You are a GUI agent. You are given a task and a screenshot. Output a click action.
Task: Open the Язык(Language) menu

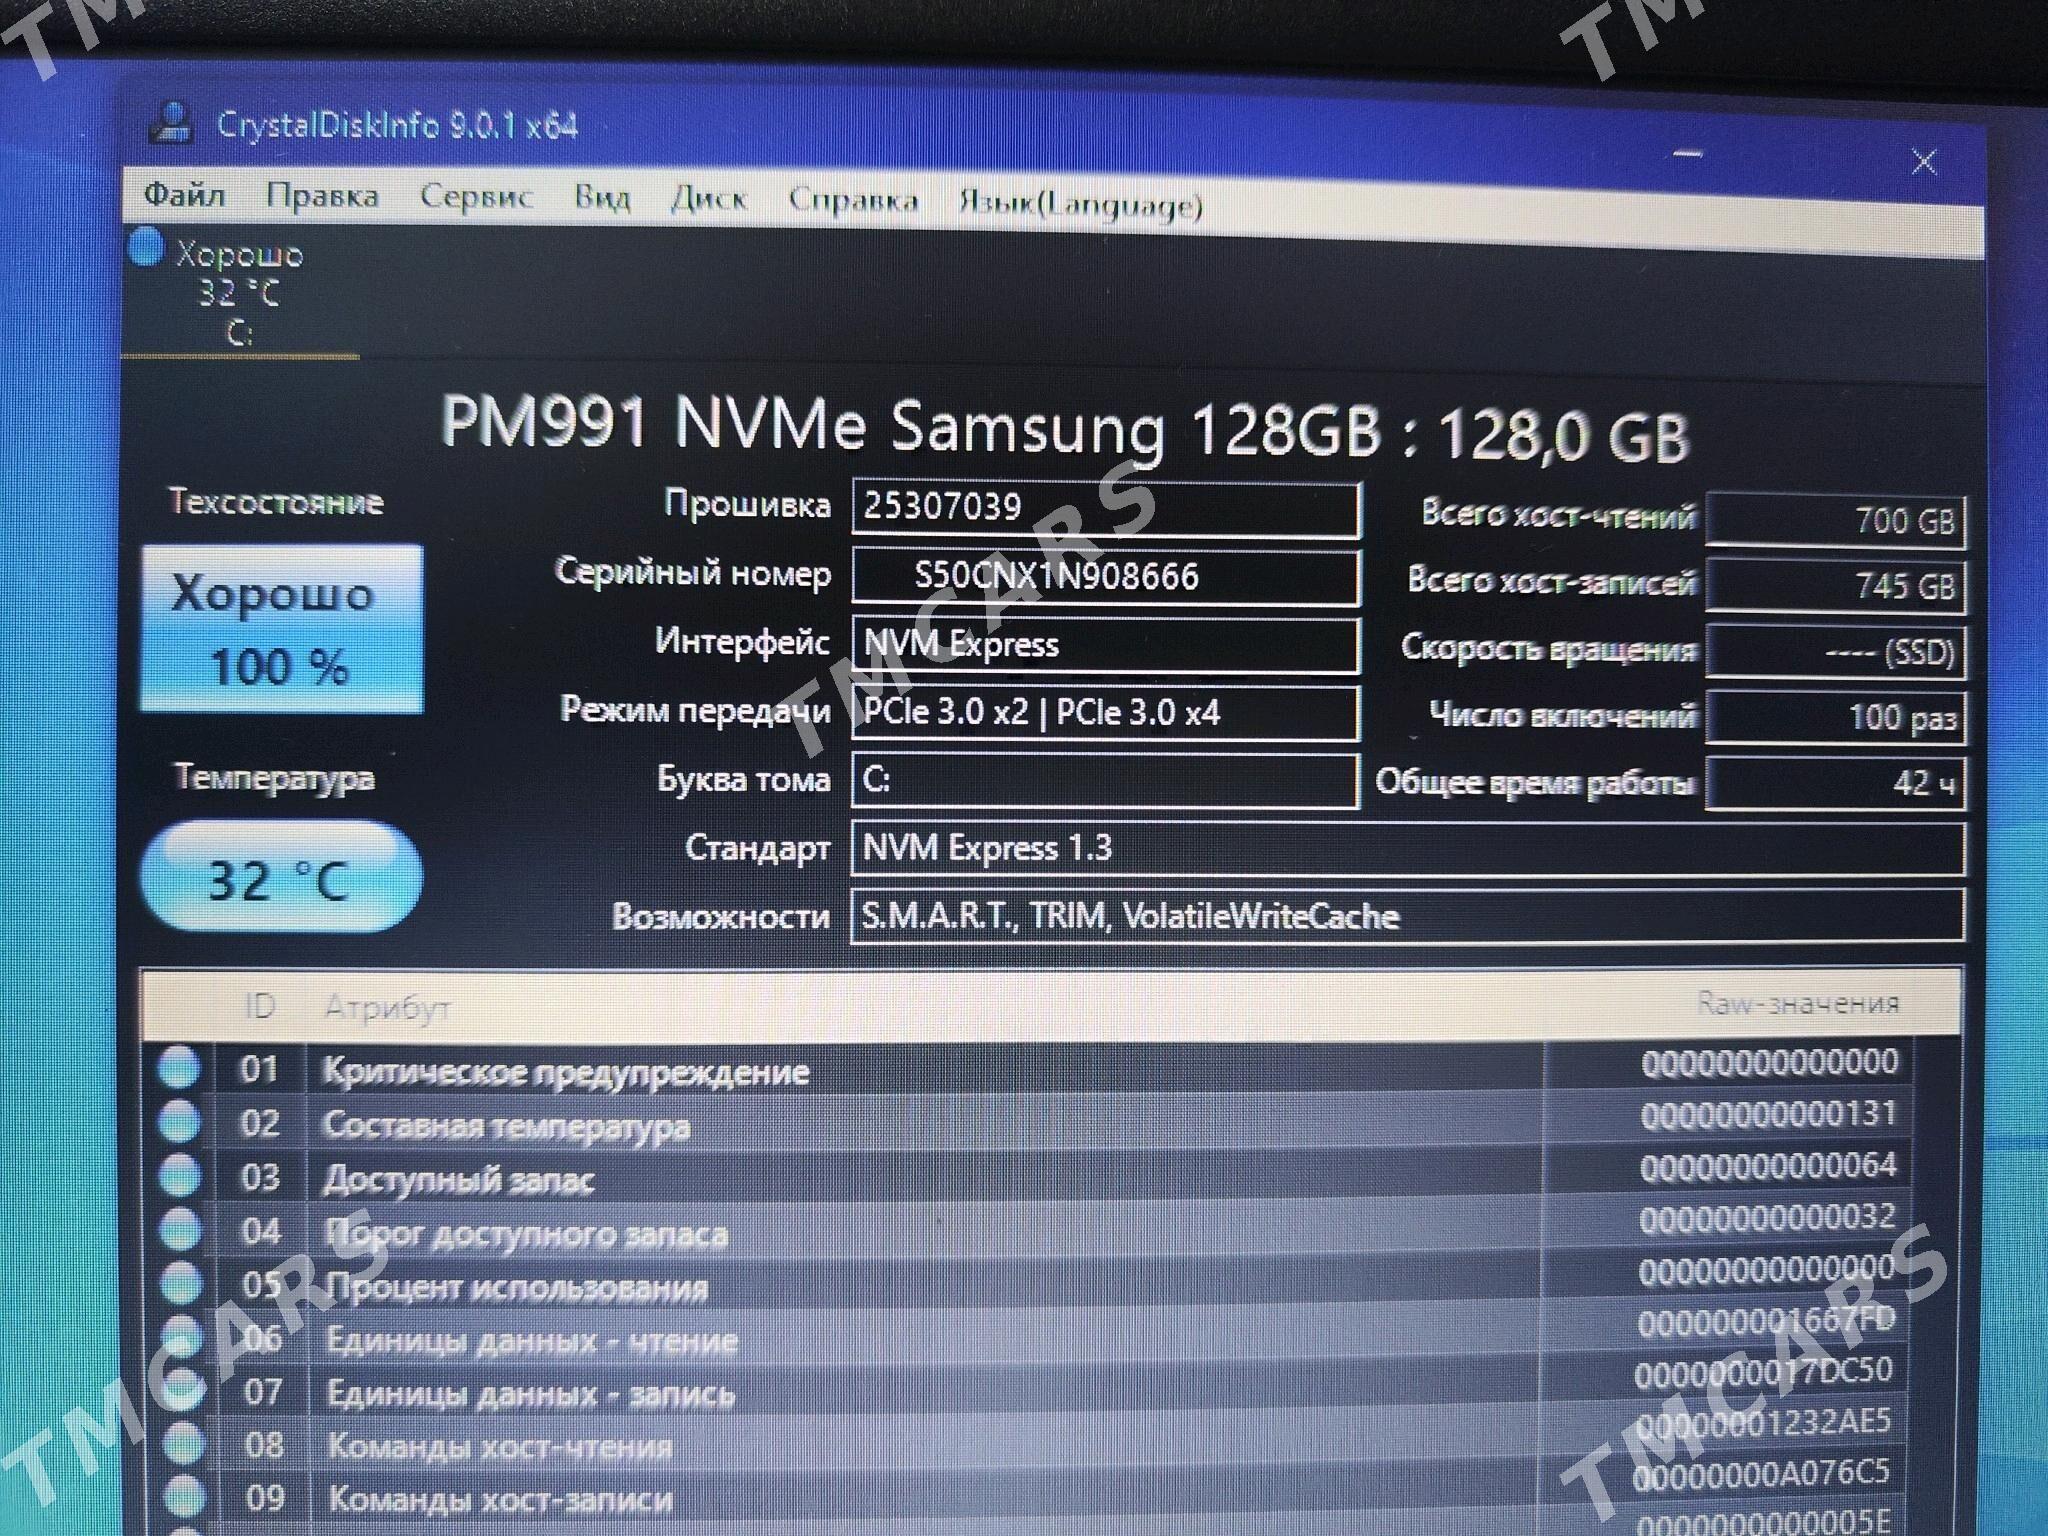(x=1080, y=204)
